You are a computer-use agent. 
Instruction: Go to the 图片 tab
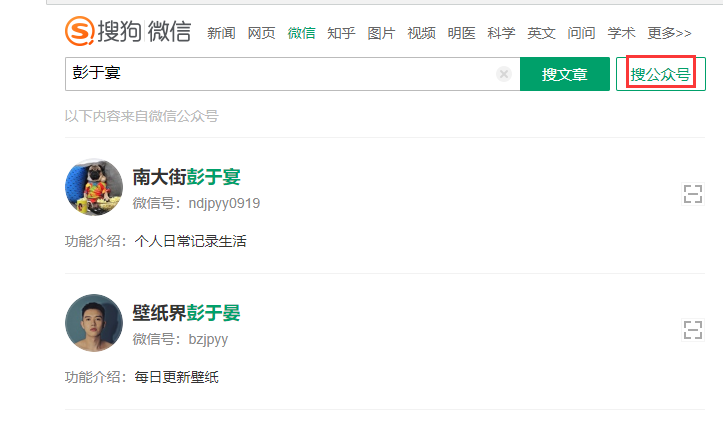tap(381, 33)
